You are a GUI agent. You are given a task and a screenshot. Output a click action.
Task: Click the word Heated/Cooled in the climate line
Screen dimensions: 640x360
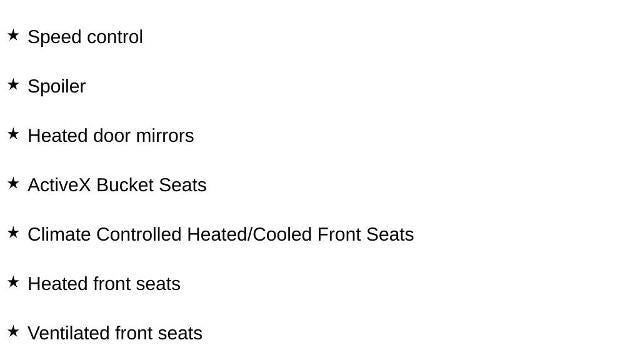pos(249,234)
